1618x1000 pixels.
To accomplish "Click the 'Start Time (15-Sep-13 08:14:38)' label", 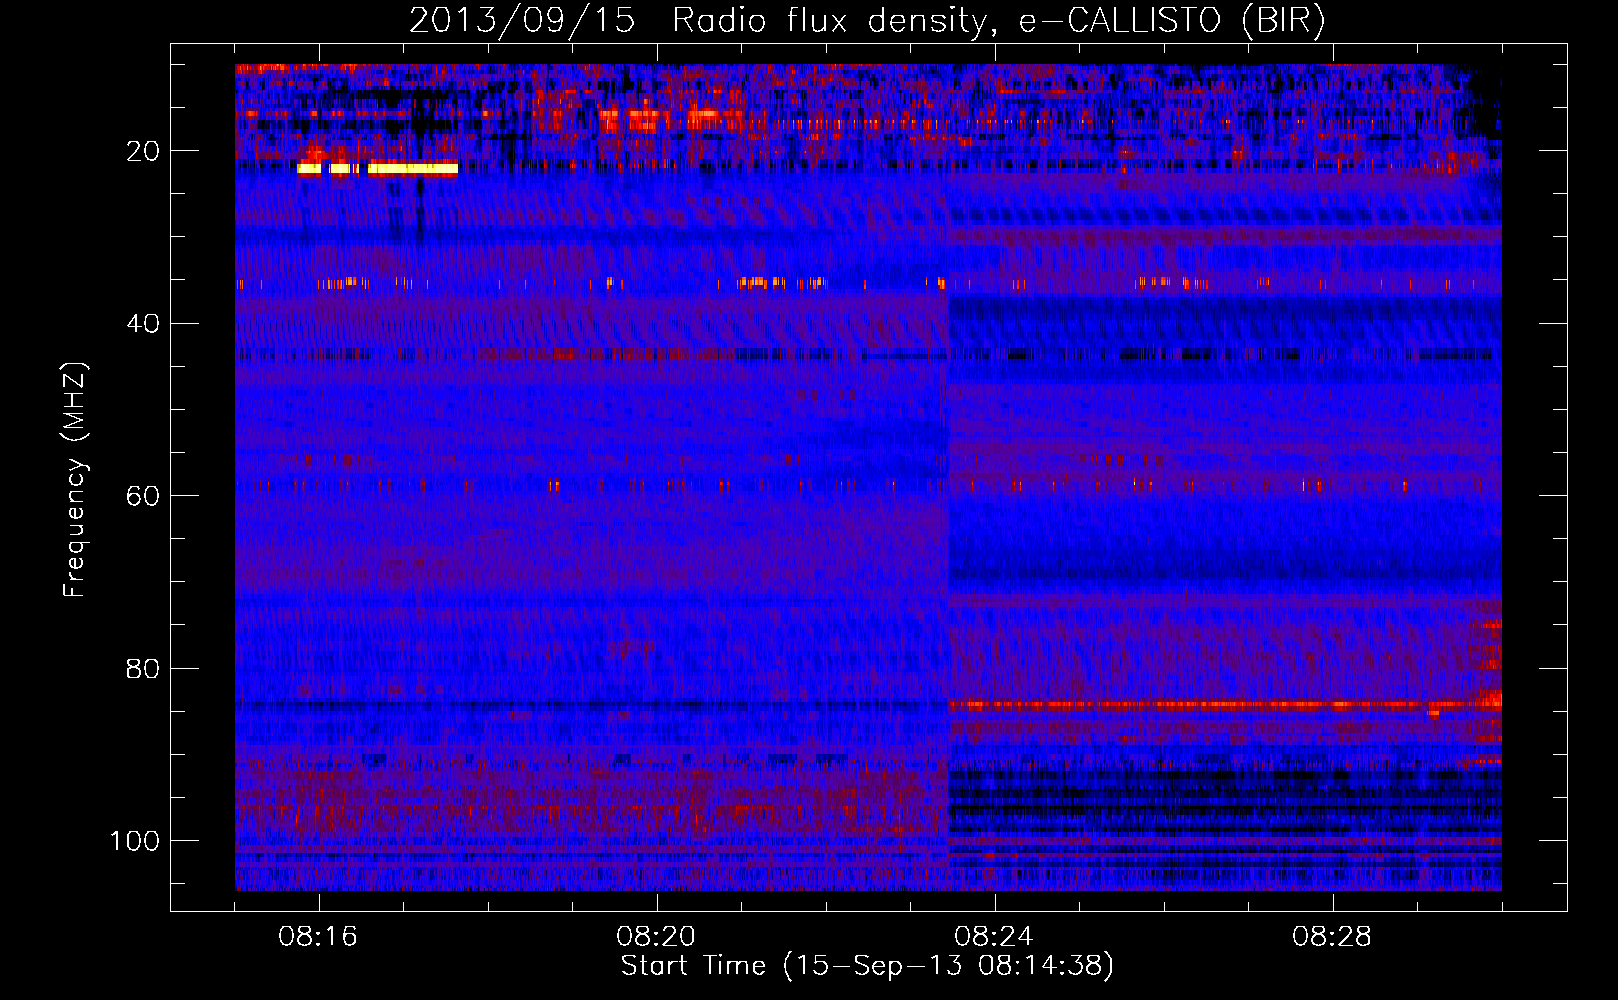I will pos(867,966).
